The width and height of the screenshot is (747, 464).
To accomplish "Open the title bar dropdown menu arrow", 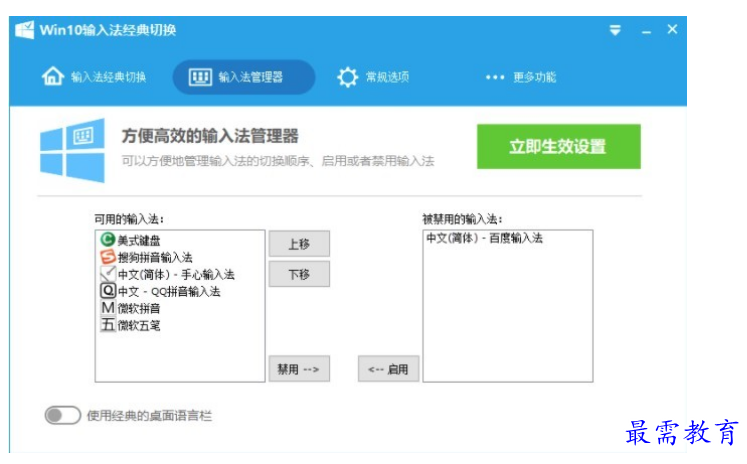I will click(615, 30).
